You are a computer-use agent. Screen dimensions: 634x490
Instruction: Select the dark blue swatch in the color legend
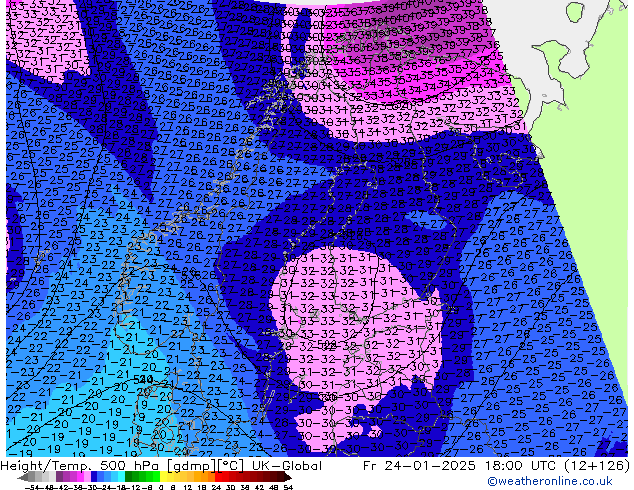coord(94,477)
